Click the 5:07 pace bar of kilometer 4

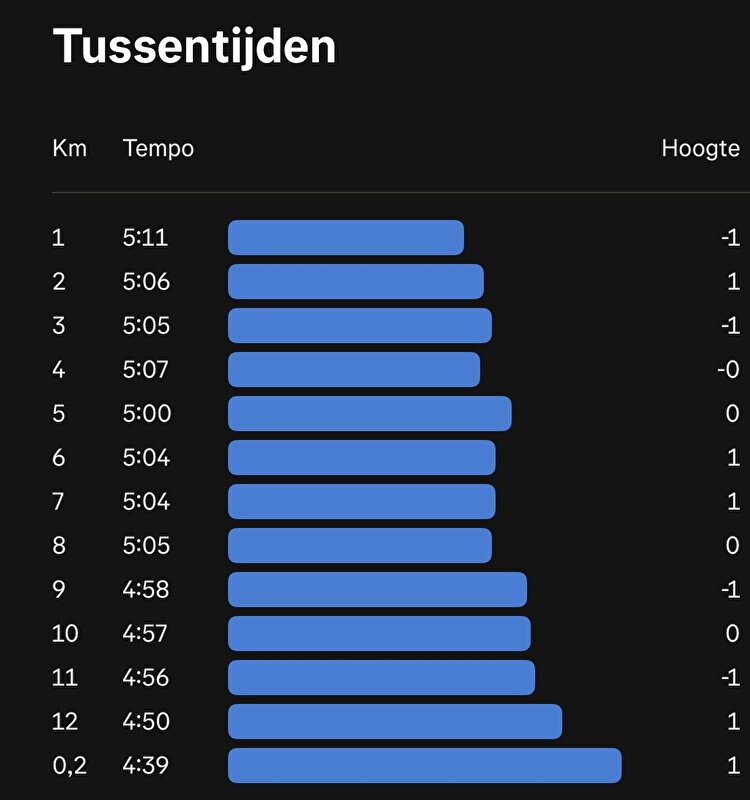[x=354, y=370]
